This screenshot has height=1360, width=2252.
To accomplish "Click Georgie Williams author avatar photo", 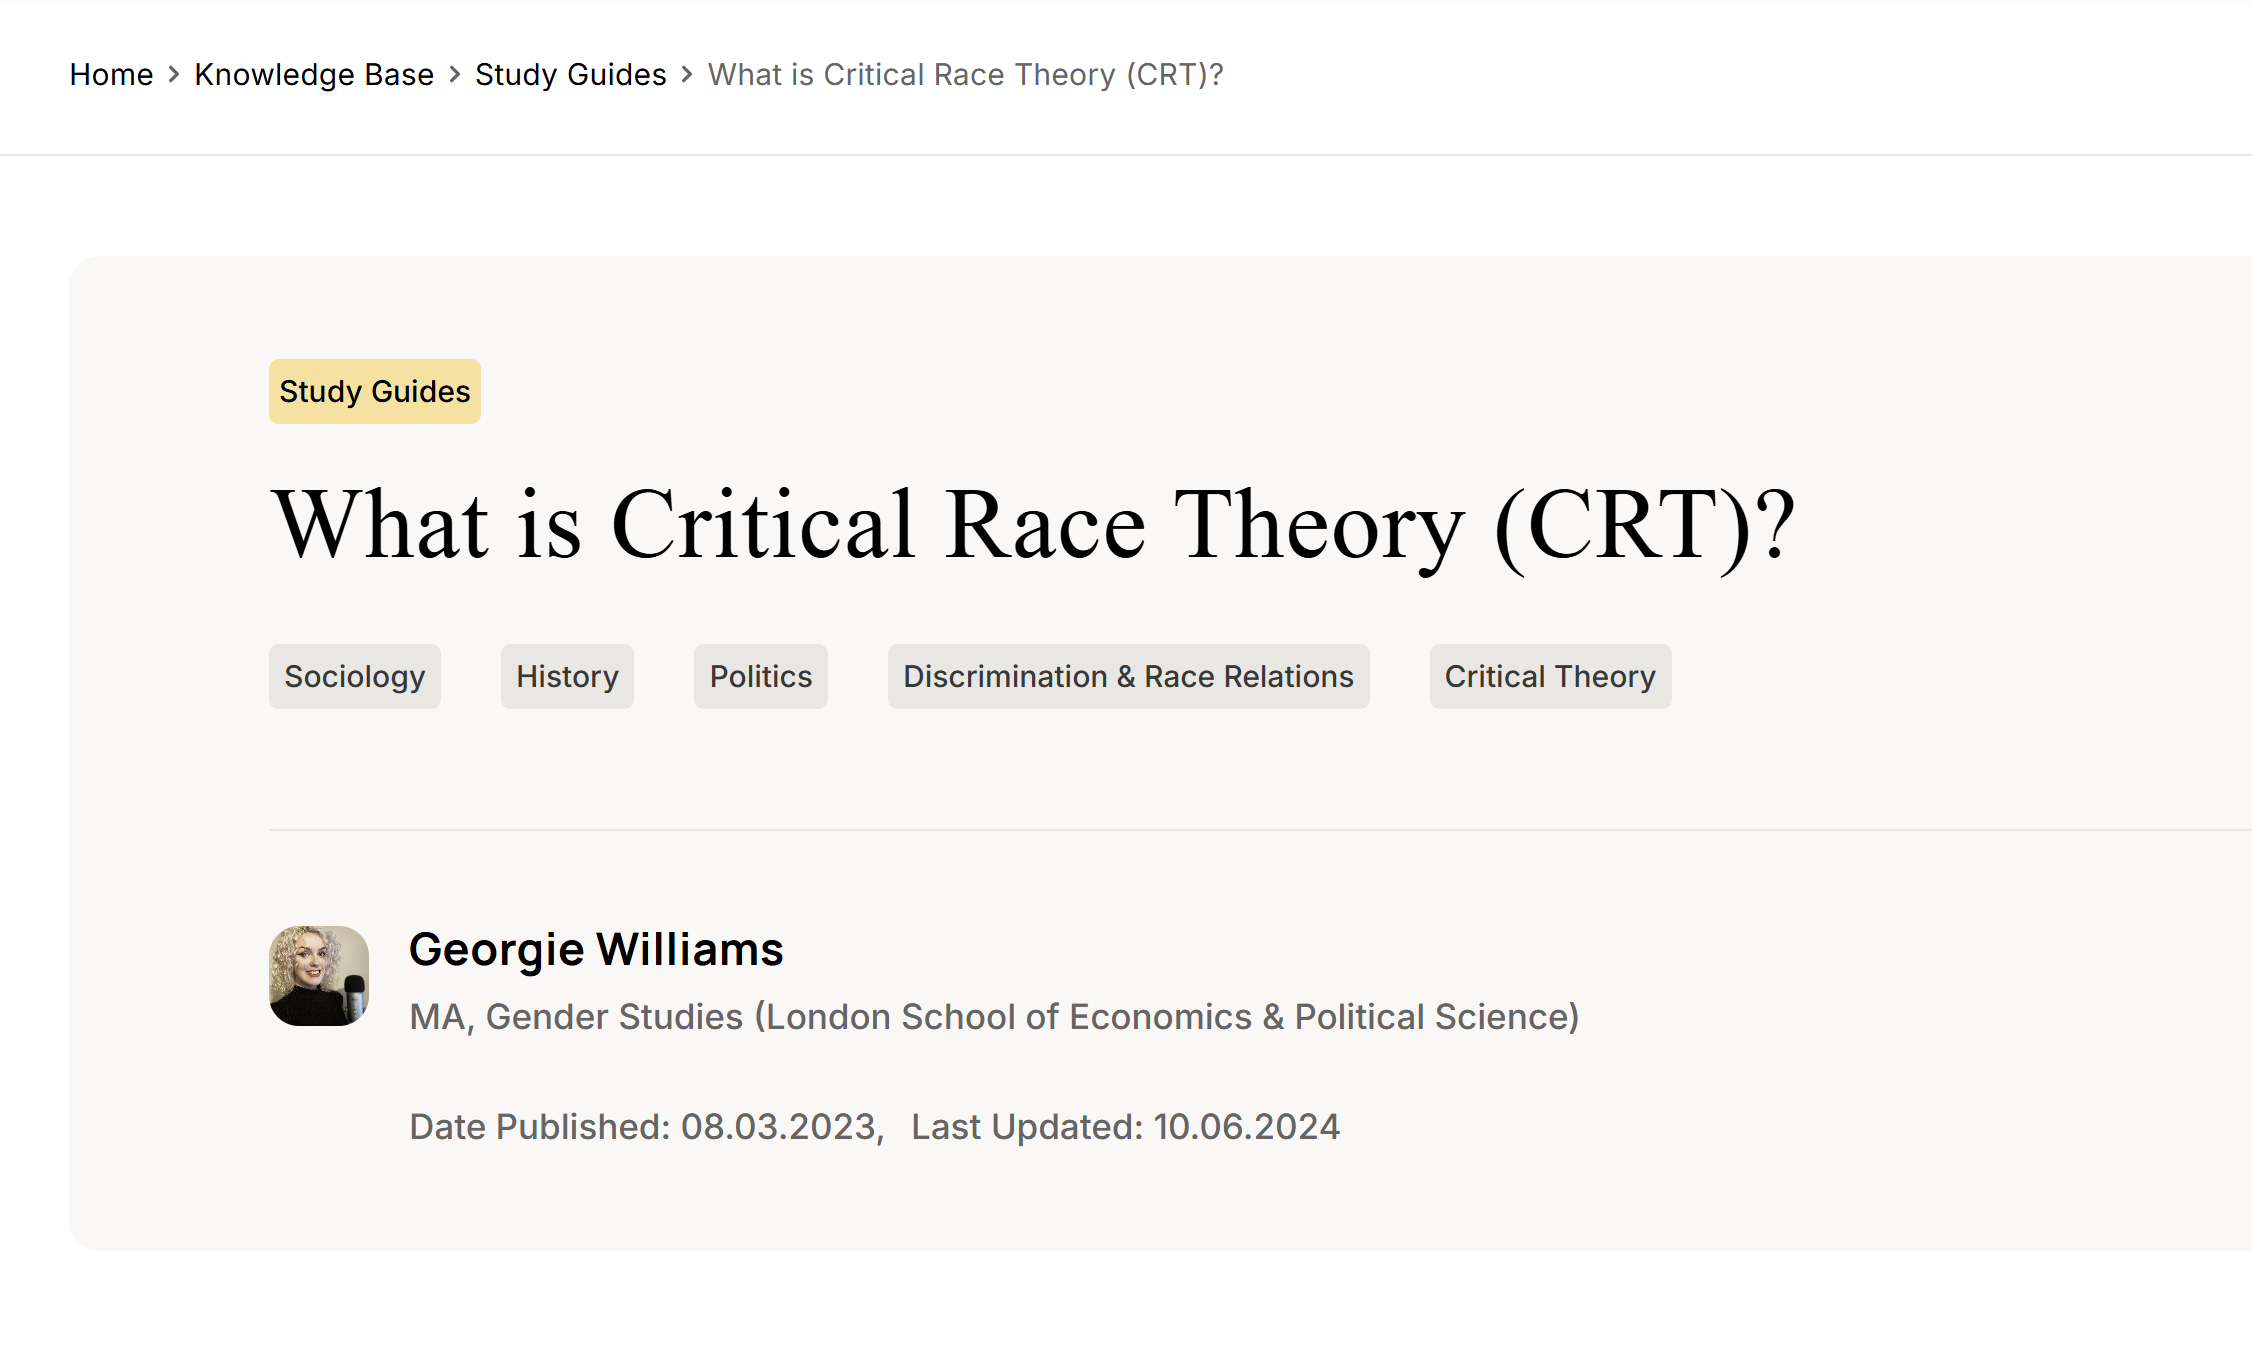I will point(319,975).
